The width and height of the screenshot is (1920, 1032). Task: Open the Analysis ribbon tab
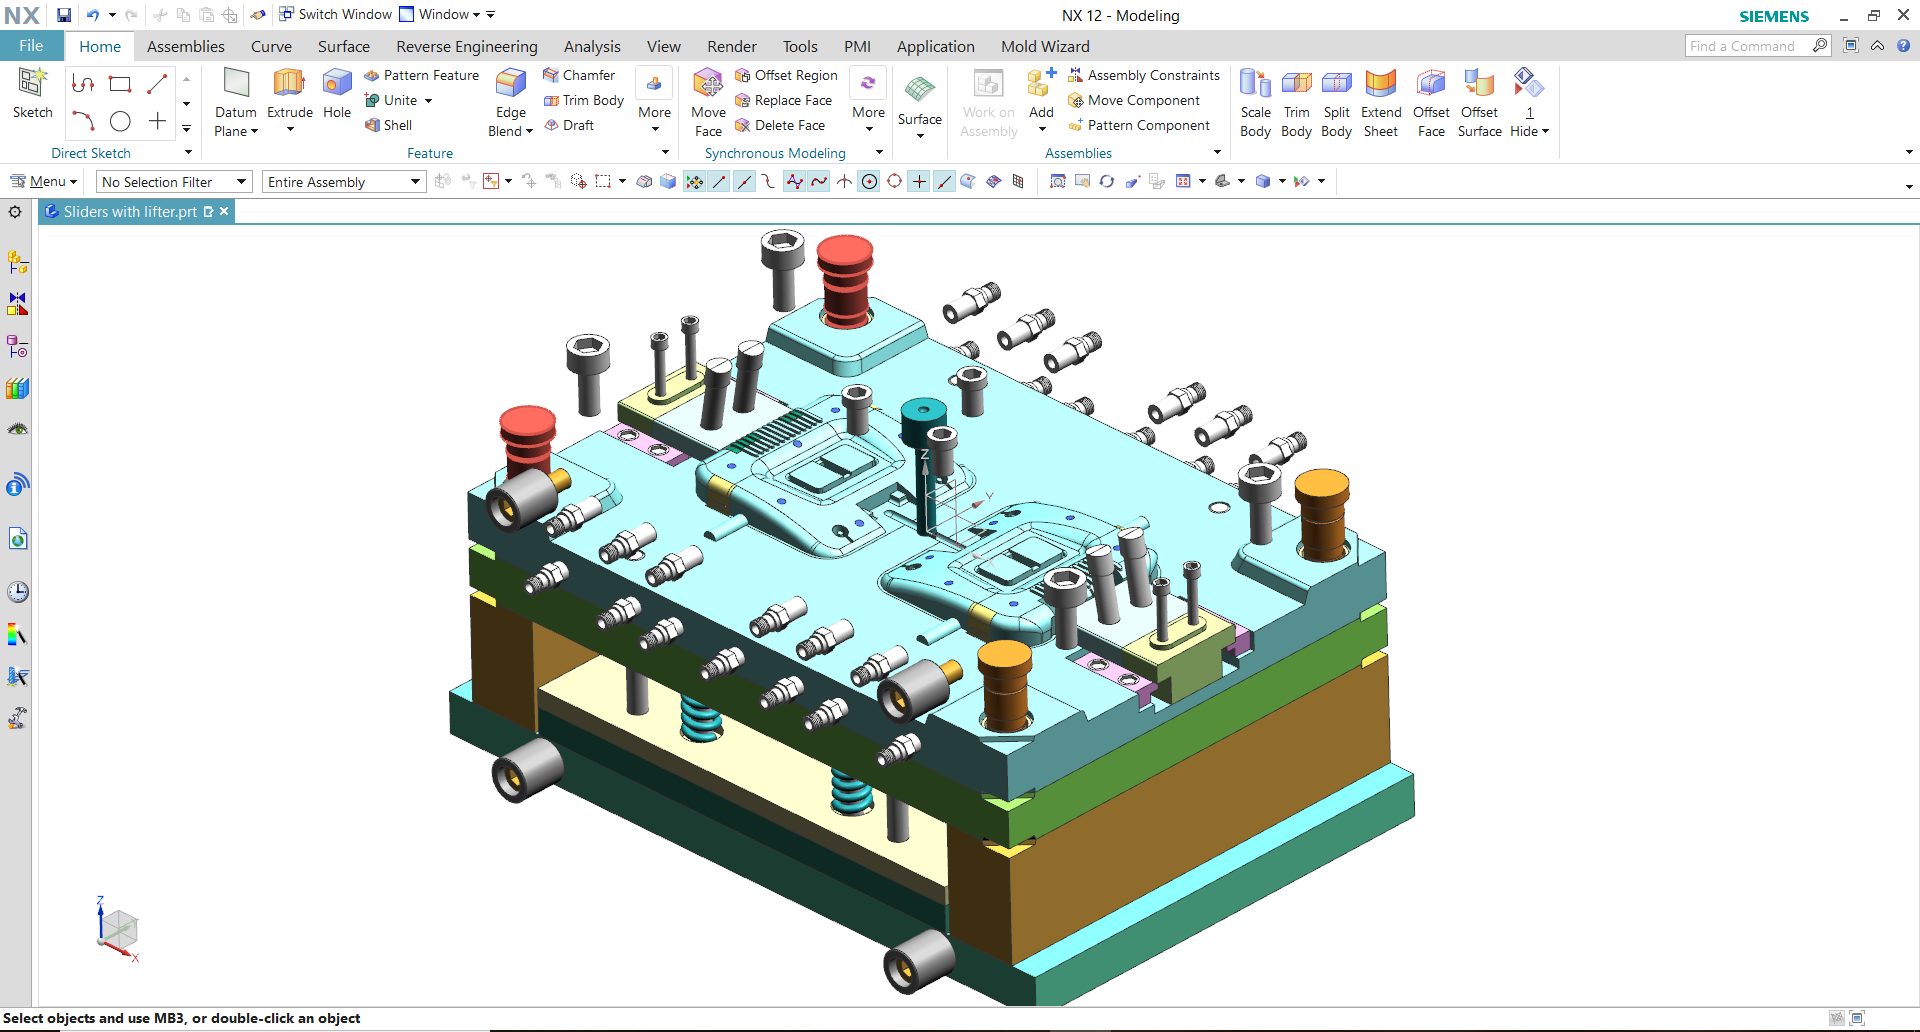point(592,46)
